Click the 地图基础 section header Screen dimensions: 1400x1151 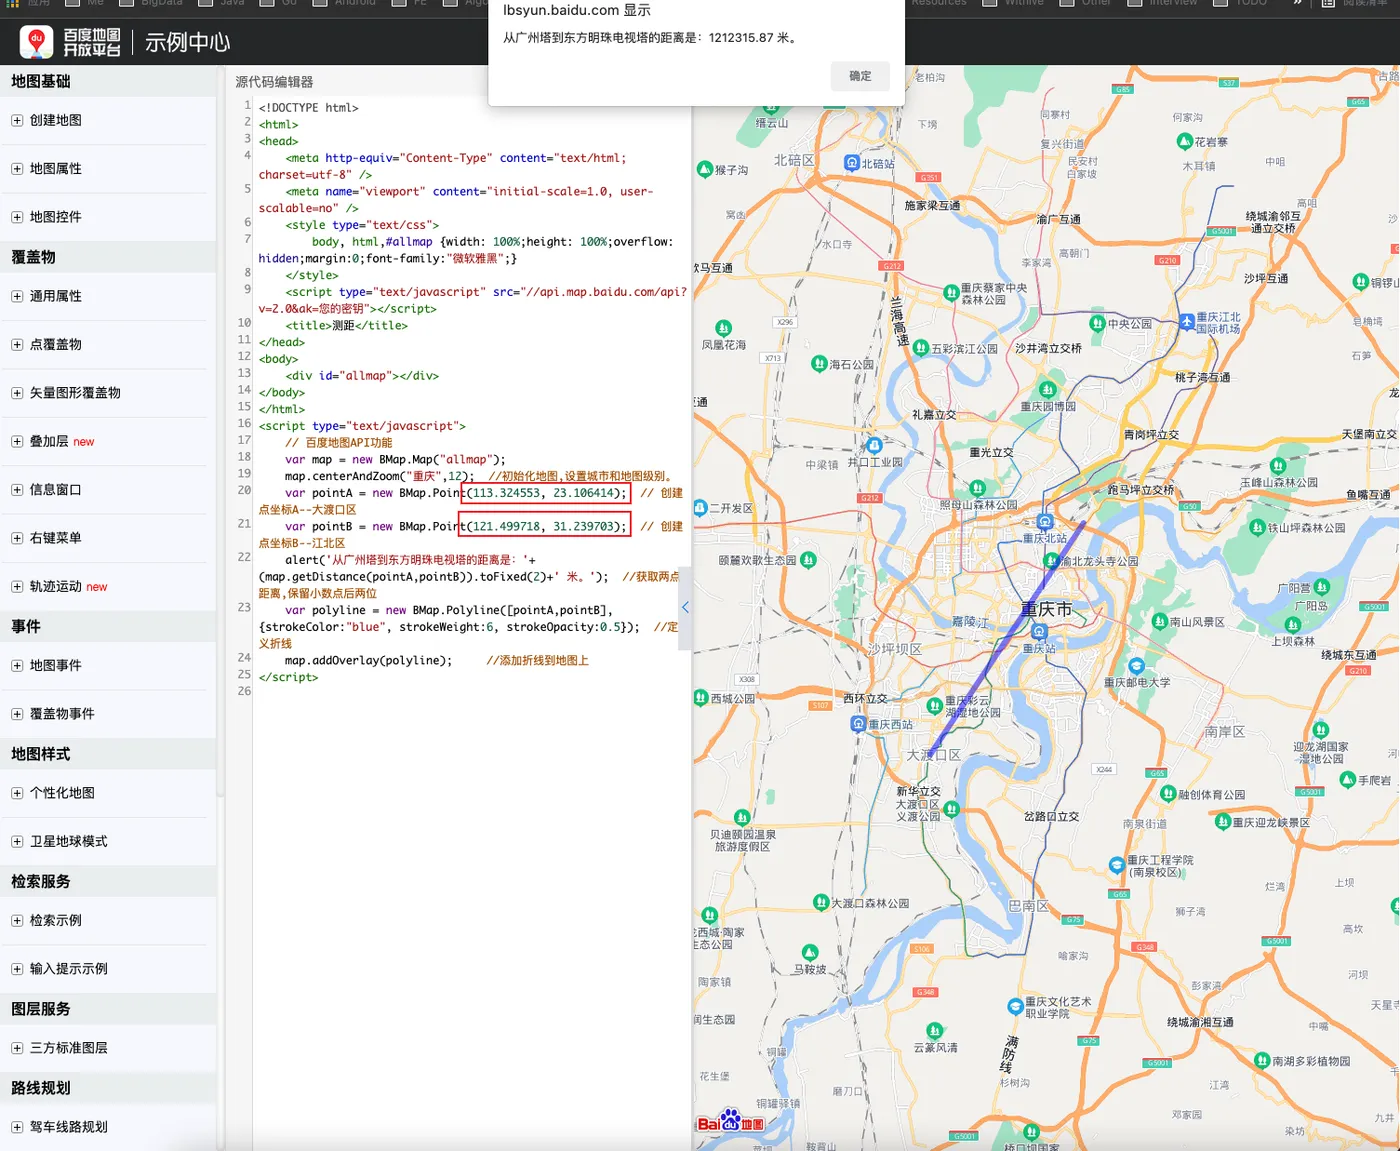click(x=108, y=81)
